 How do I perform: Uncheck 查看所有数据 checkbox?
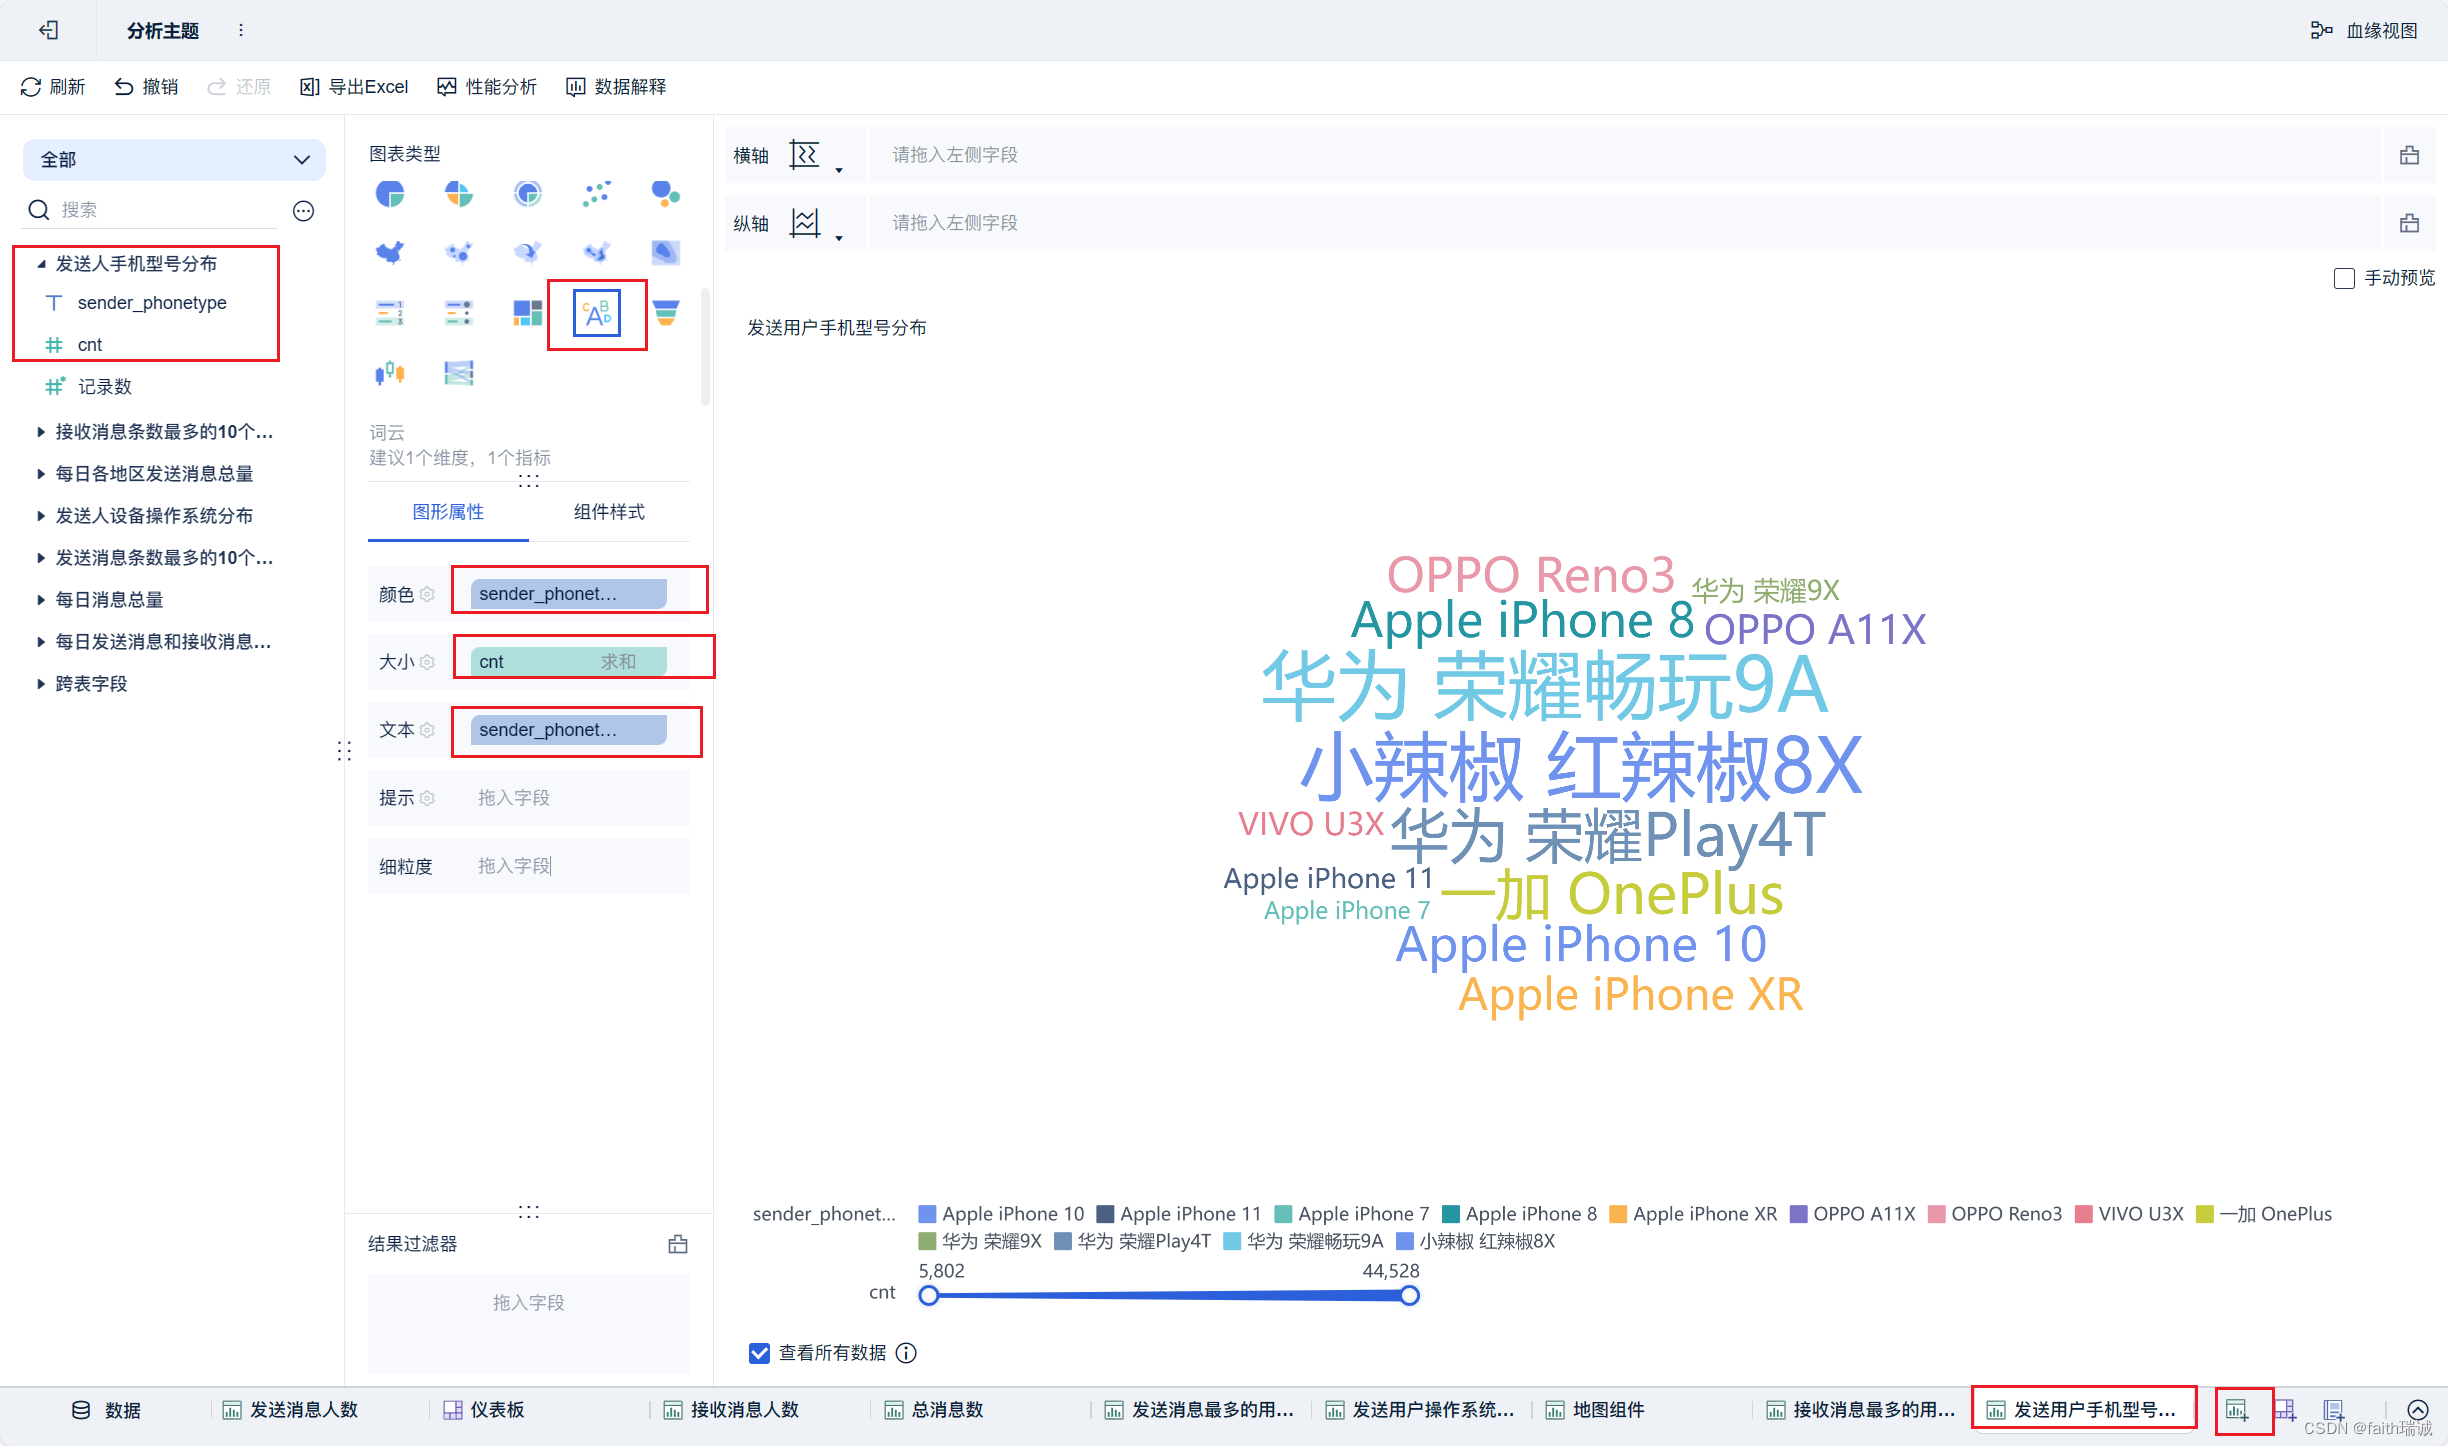[x=759, y=1353]
